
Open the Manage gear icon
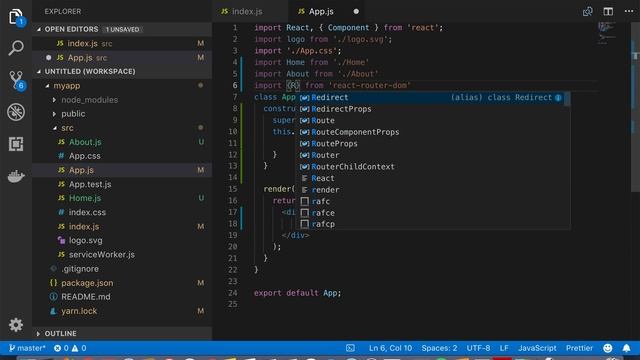16,325
